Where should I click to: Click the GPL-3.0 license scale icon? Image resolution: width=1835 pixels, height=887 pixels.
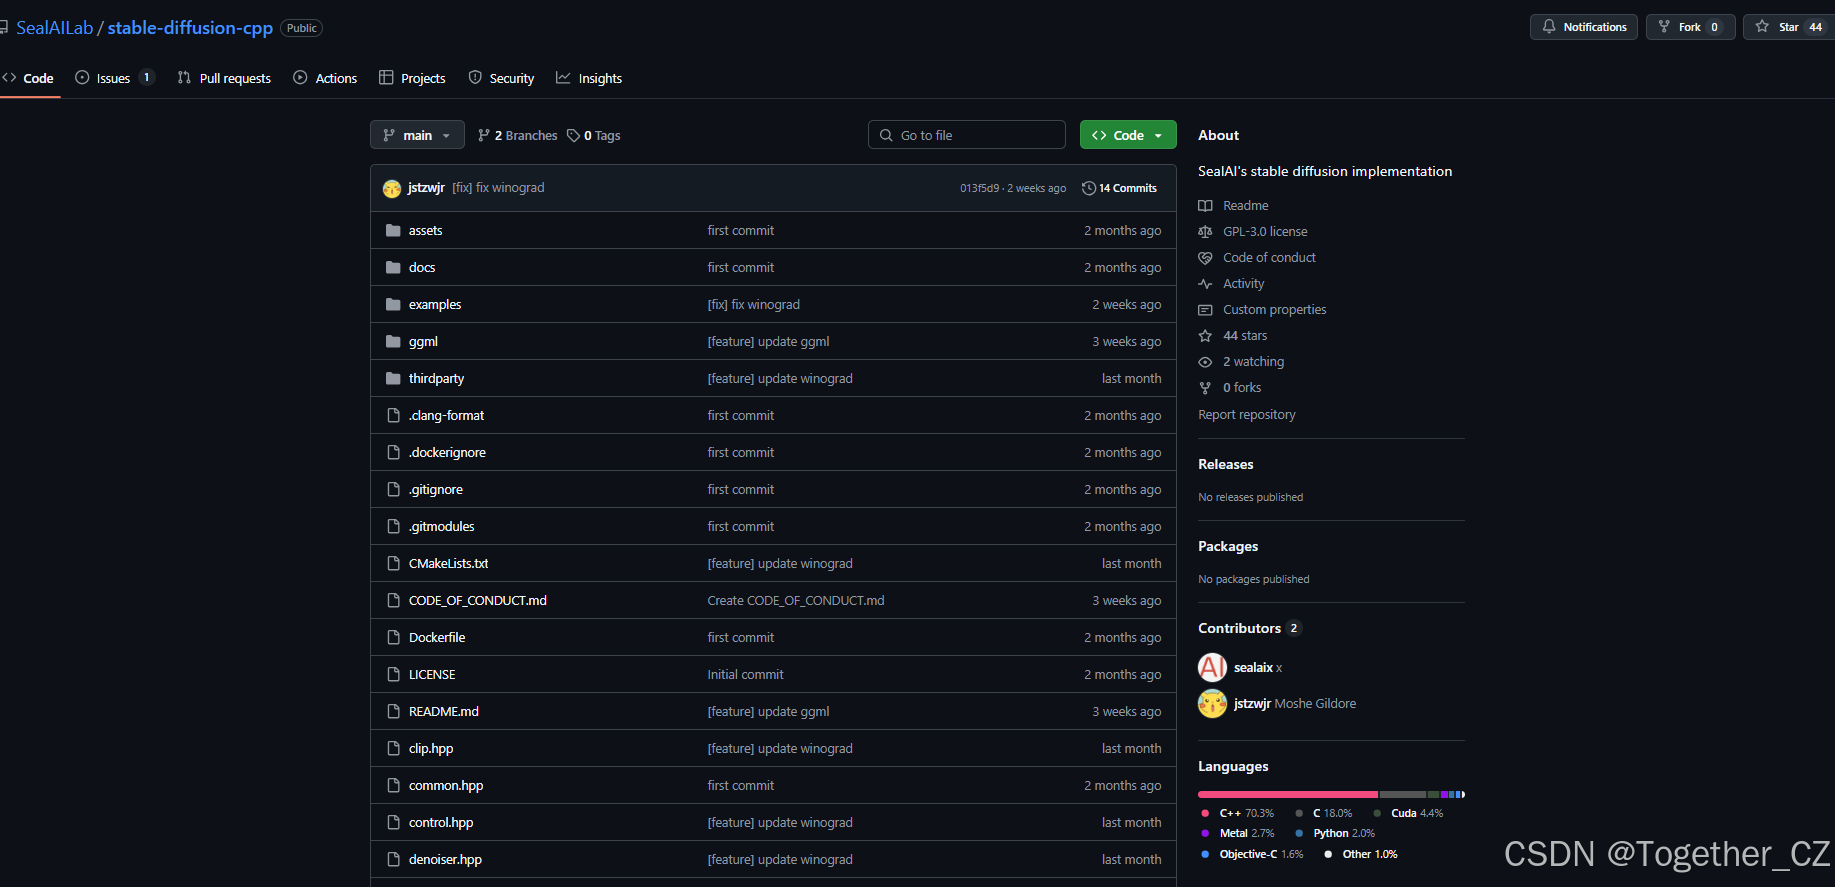point(1205,231)
